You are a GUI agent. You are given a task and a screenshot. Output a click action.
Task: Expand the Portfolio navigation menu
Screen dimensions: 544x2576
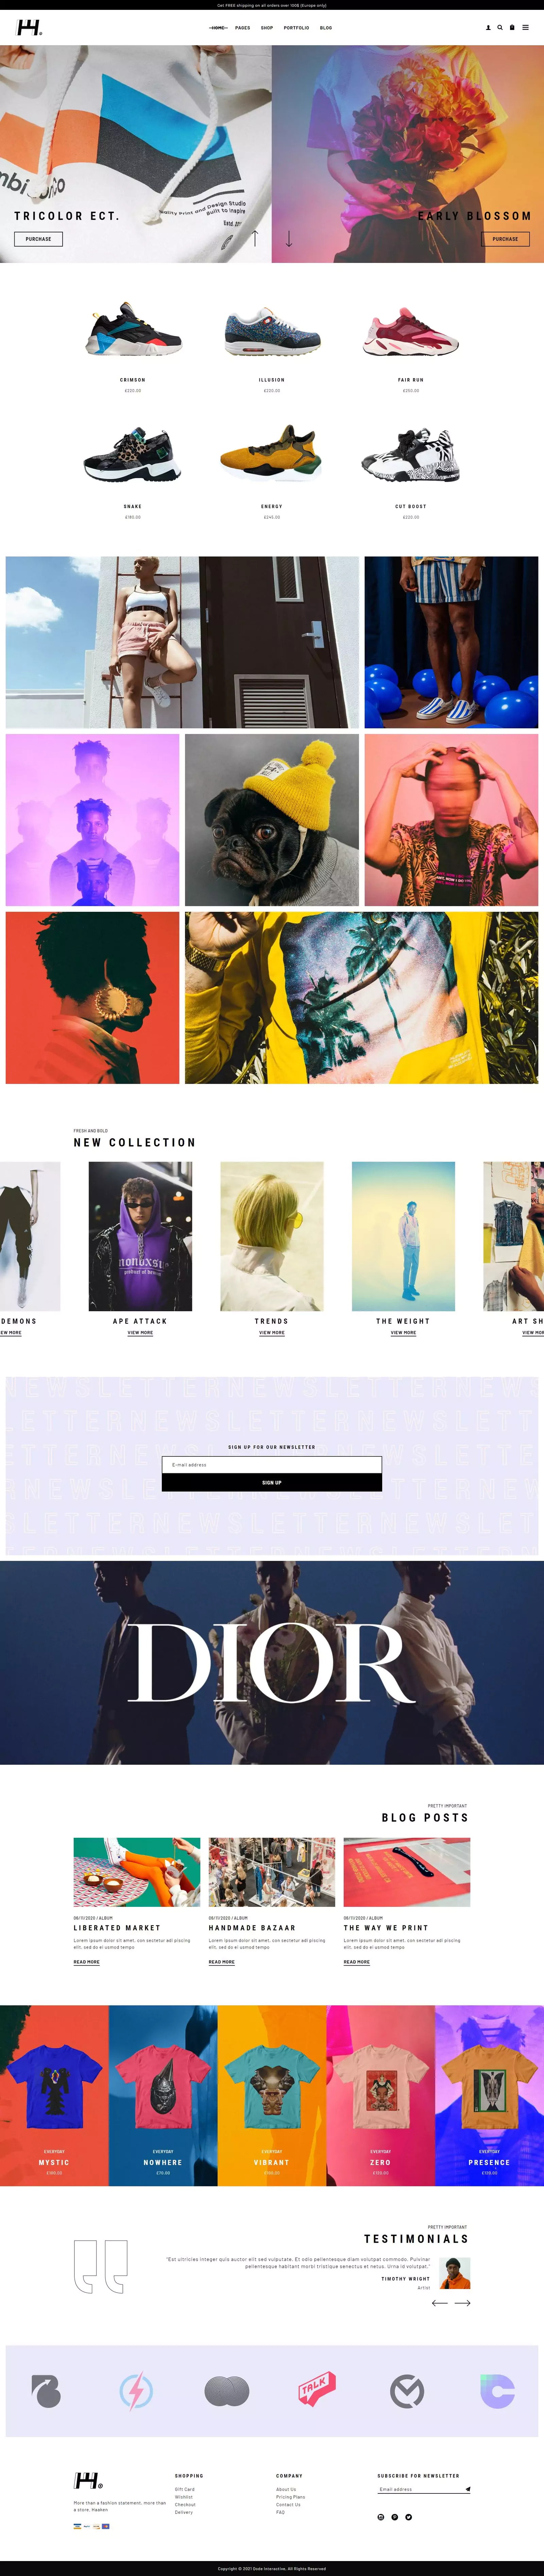pyautogui.click(x=296, y=28)
